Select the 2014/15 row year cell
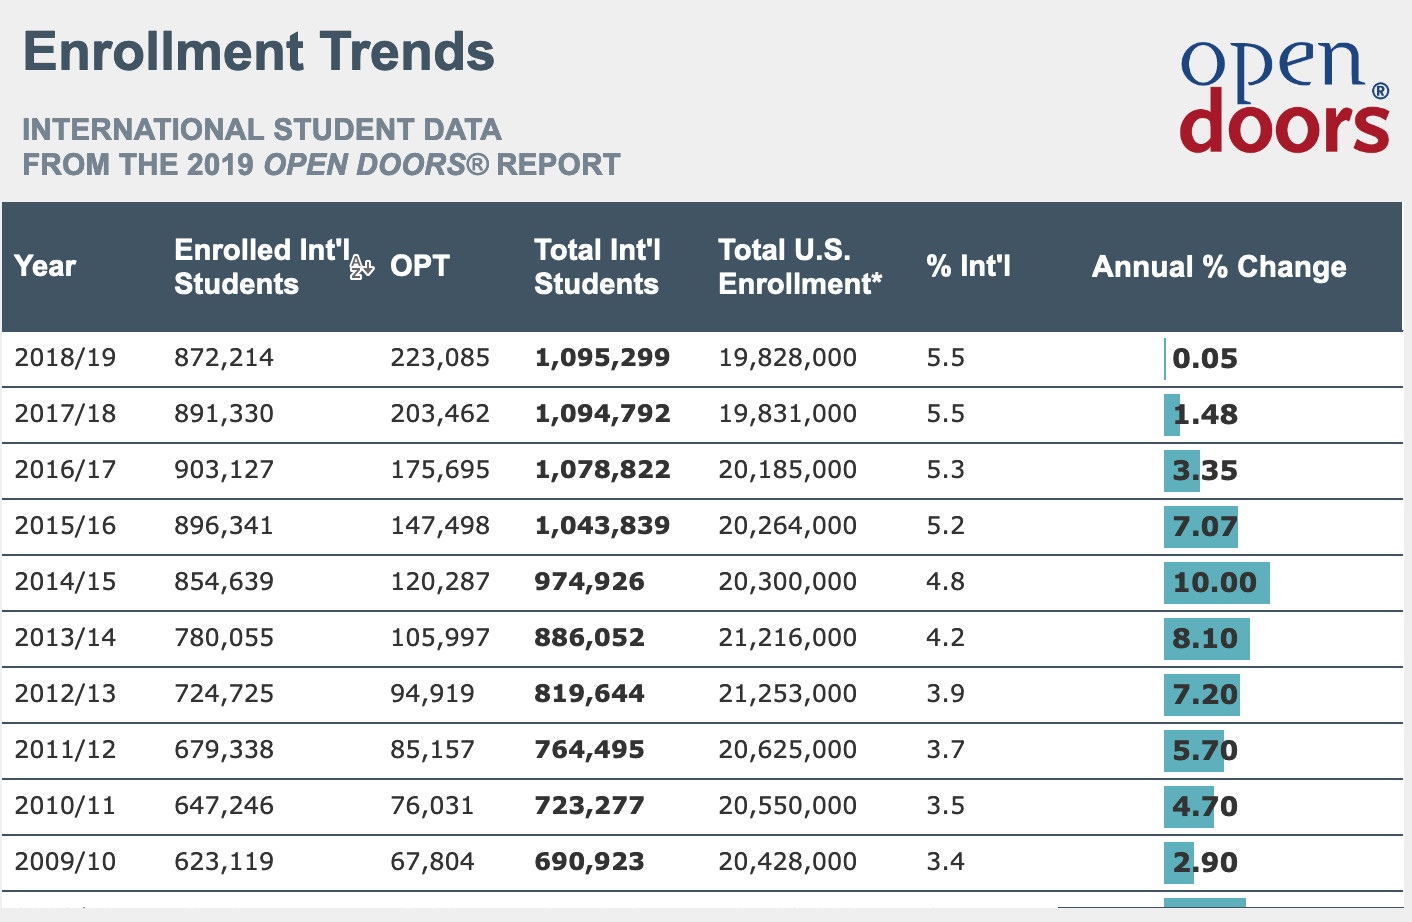 pyautogui.click(x=65, y=582)
